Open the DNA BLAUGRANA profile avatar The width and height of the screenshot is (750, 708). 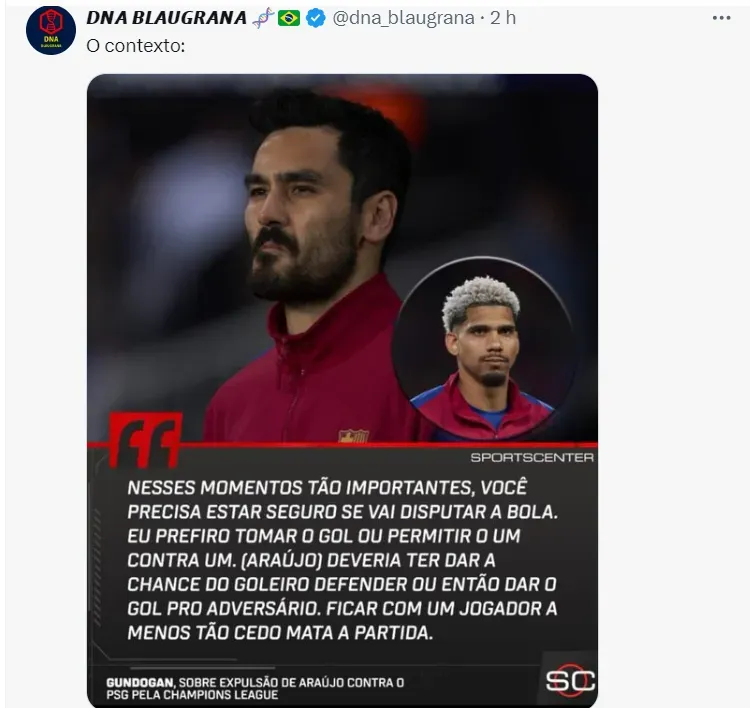pos(51,30)
